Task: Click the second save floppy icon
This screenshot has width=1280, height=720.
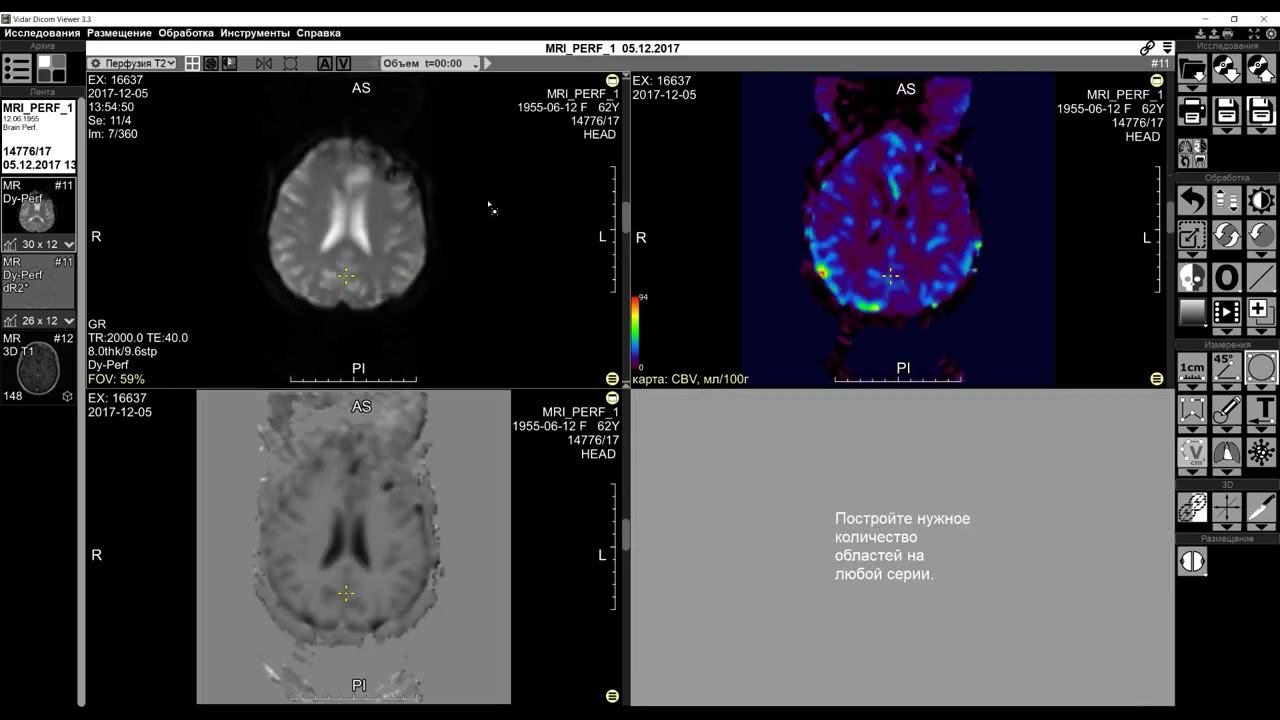Action: [x=1261, y=110]
